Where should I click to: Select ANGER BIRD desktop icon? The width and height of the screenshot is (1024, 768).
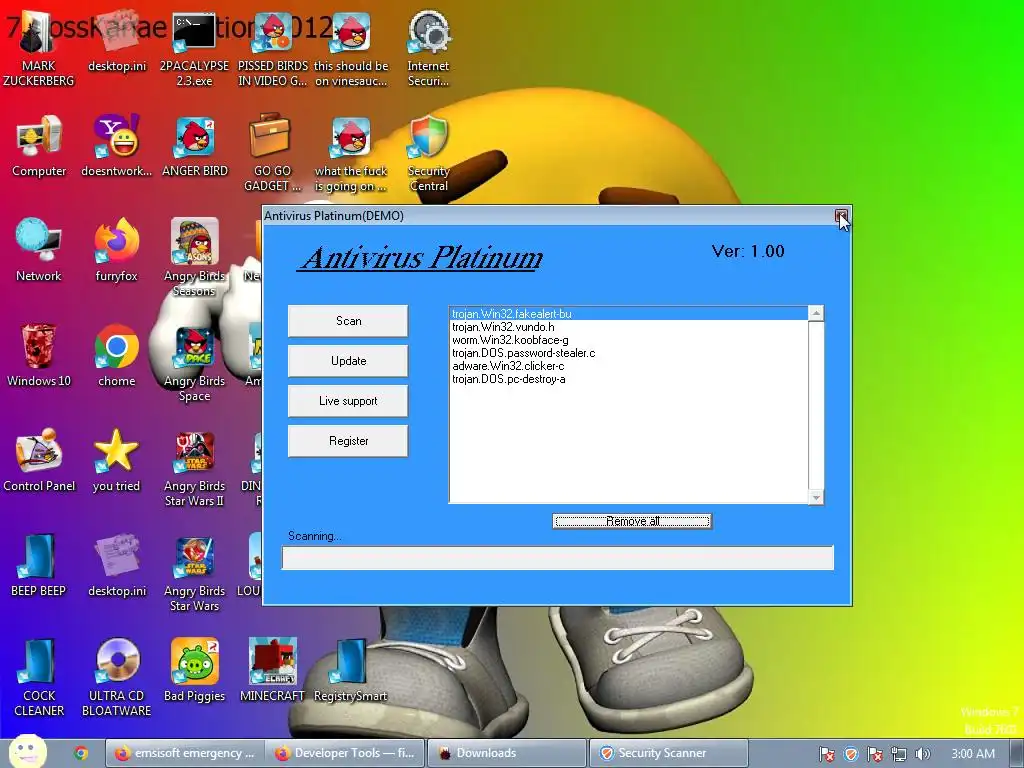coord(195,146)
